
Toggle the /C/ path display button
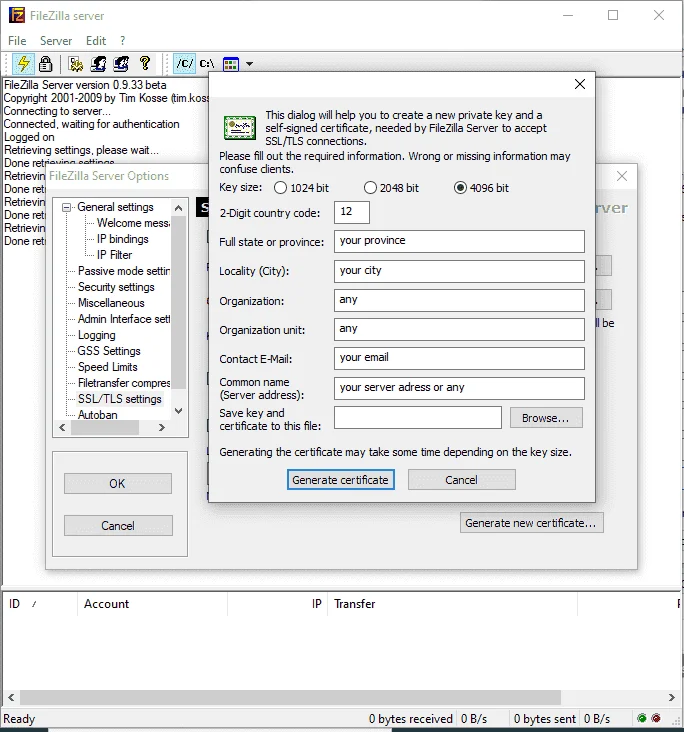coord(184,63)
